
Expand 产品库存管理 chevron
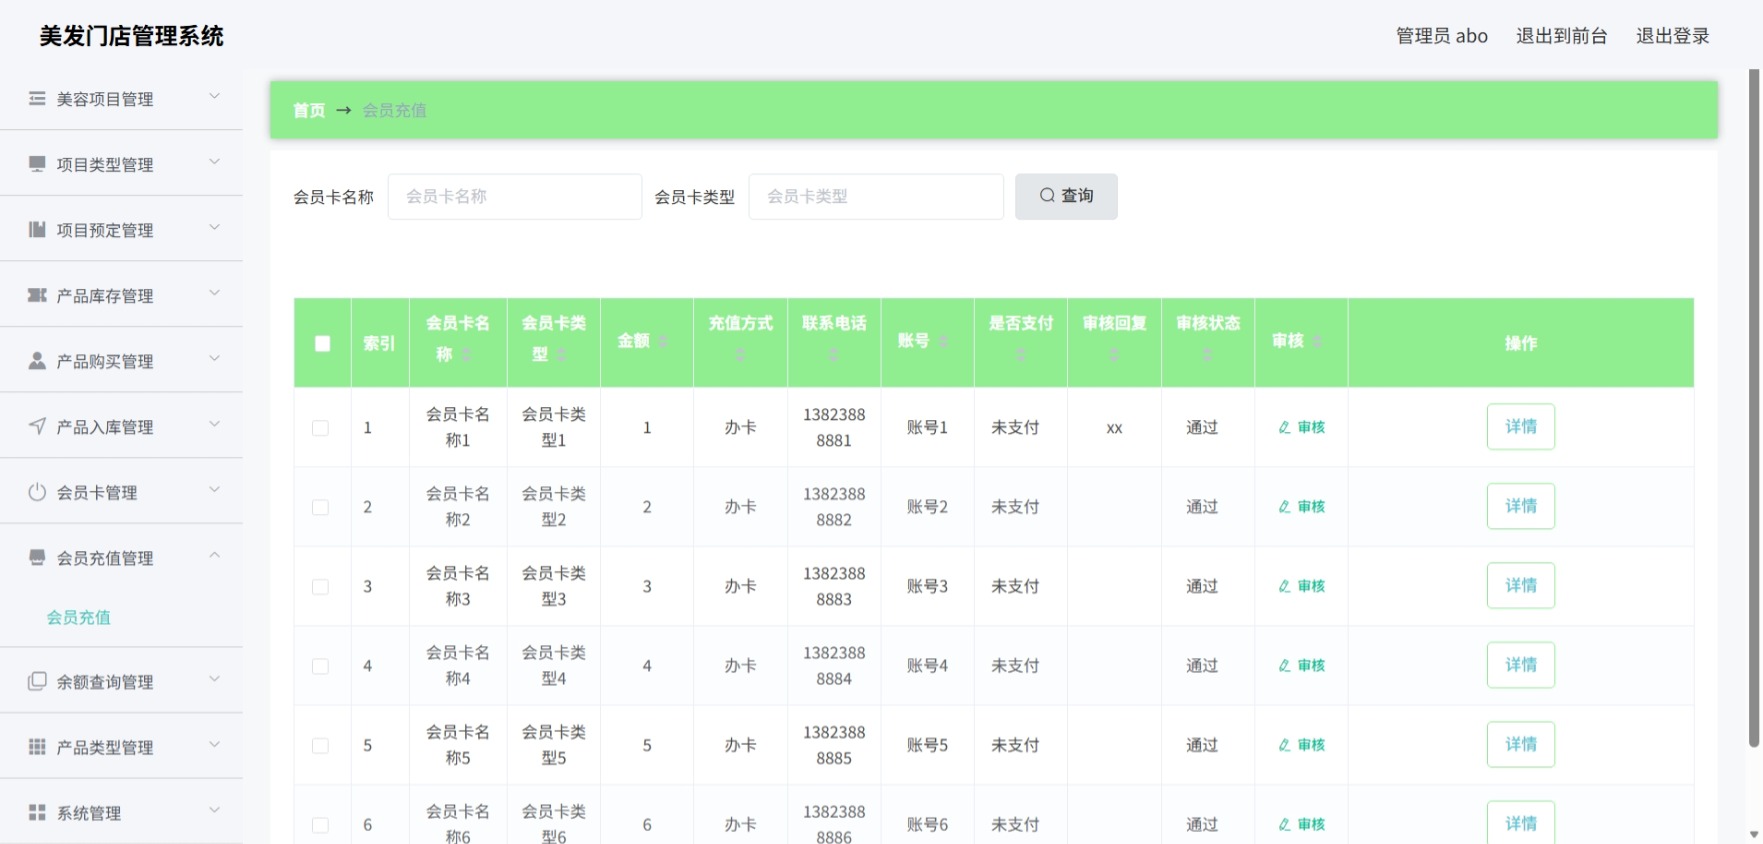click(x=214, y=293)
